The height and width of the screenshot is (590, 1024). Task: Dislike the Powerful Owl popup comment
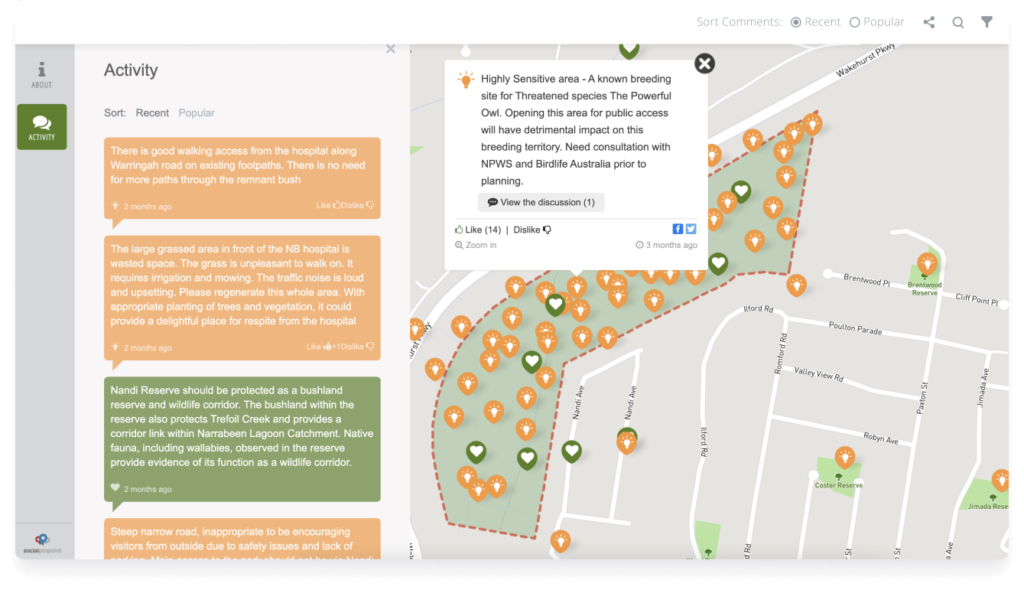(532, 229)
